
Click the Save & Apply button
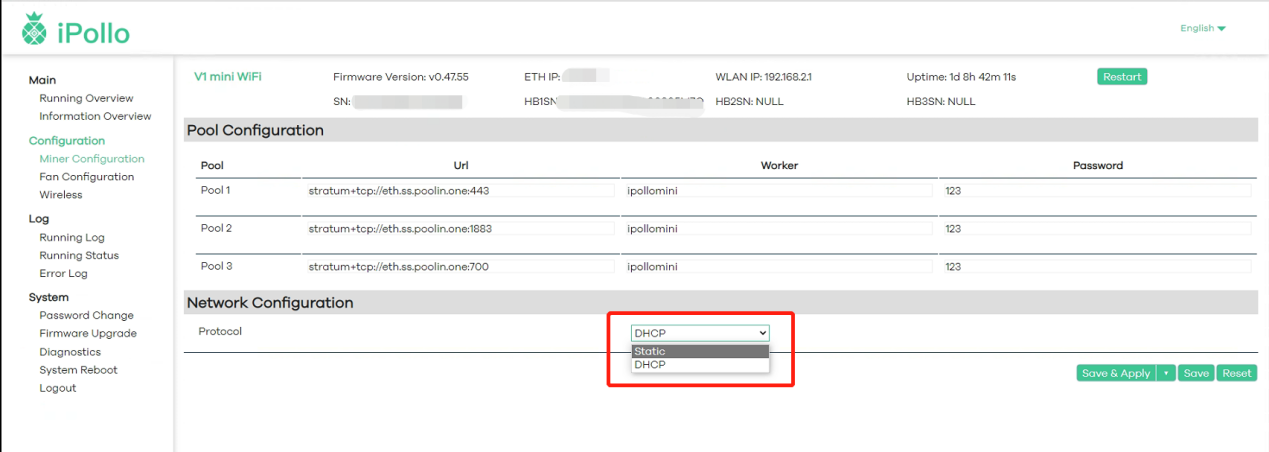click(1115, 373)
